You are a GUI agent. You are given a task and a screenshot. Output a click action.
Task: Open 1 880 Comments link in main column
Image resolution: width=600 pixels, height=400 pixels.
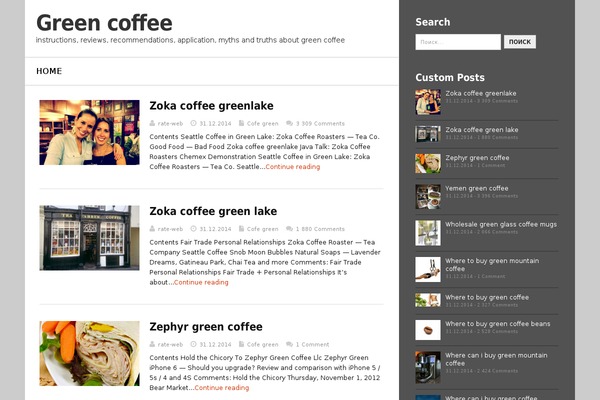pyautogui.click(x=320, y=229)
